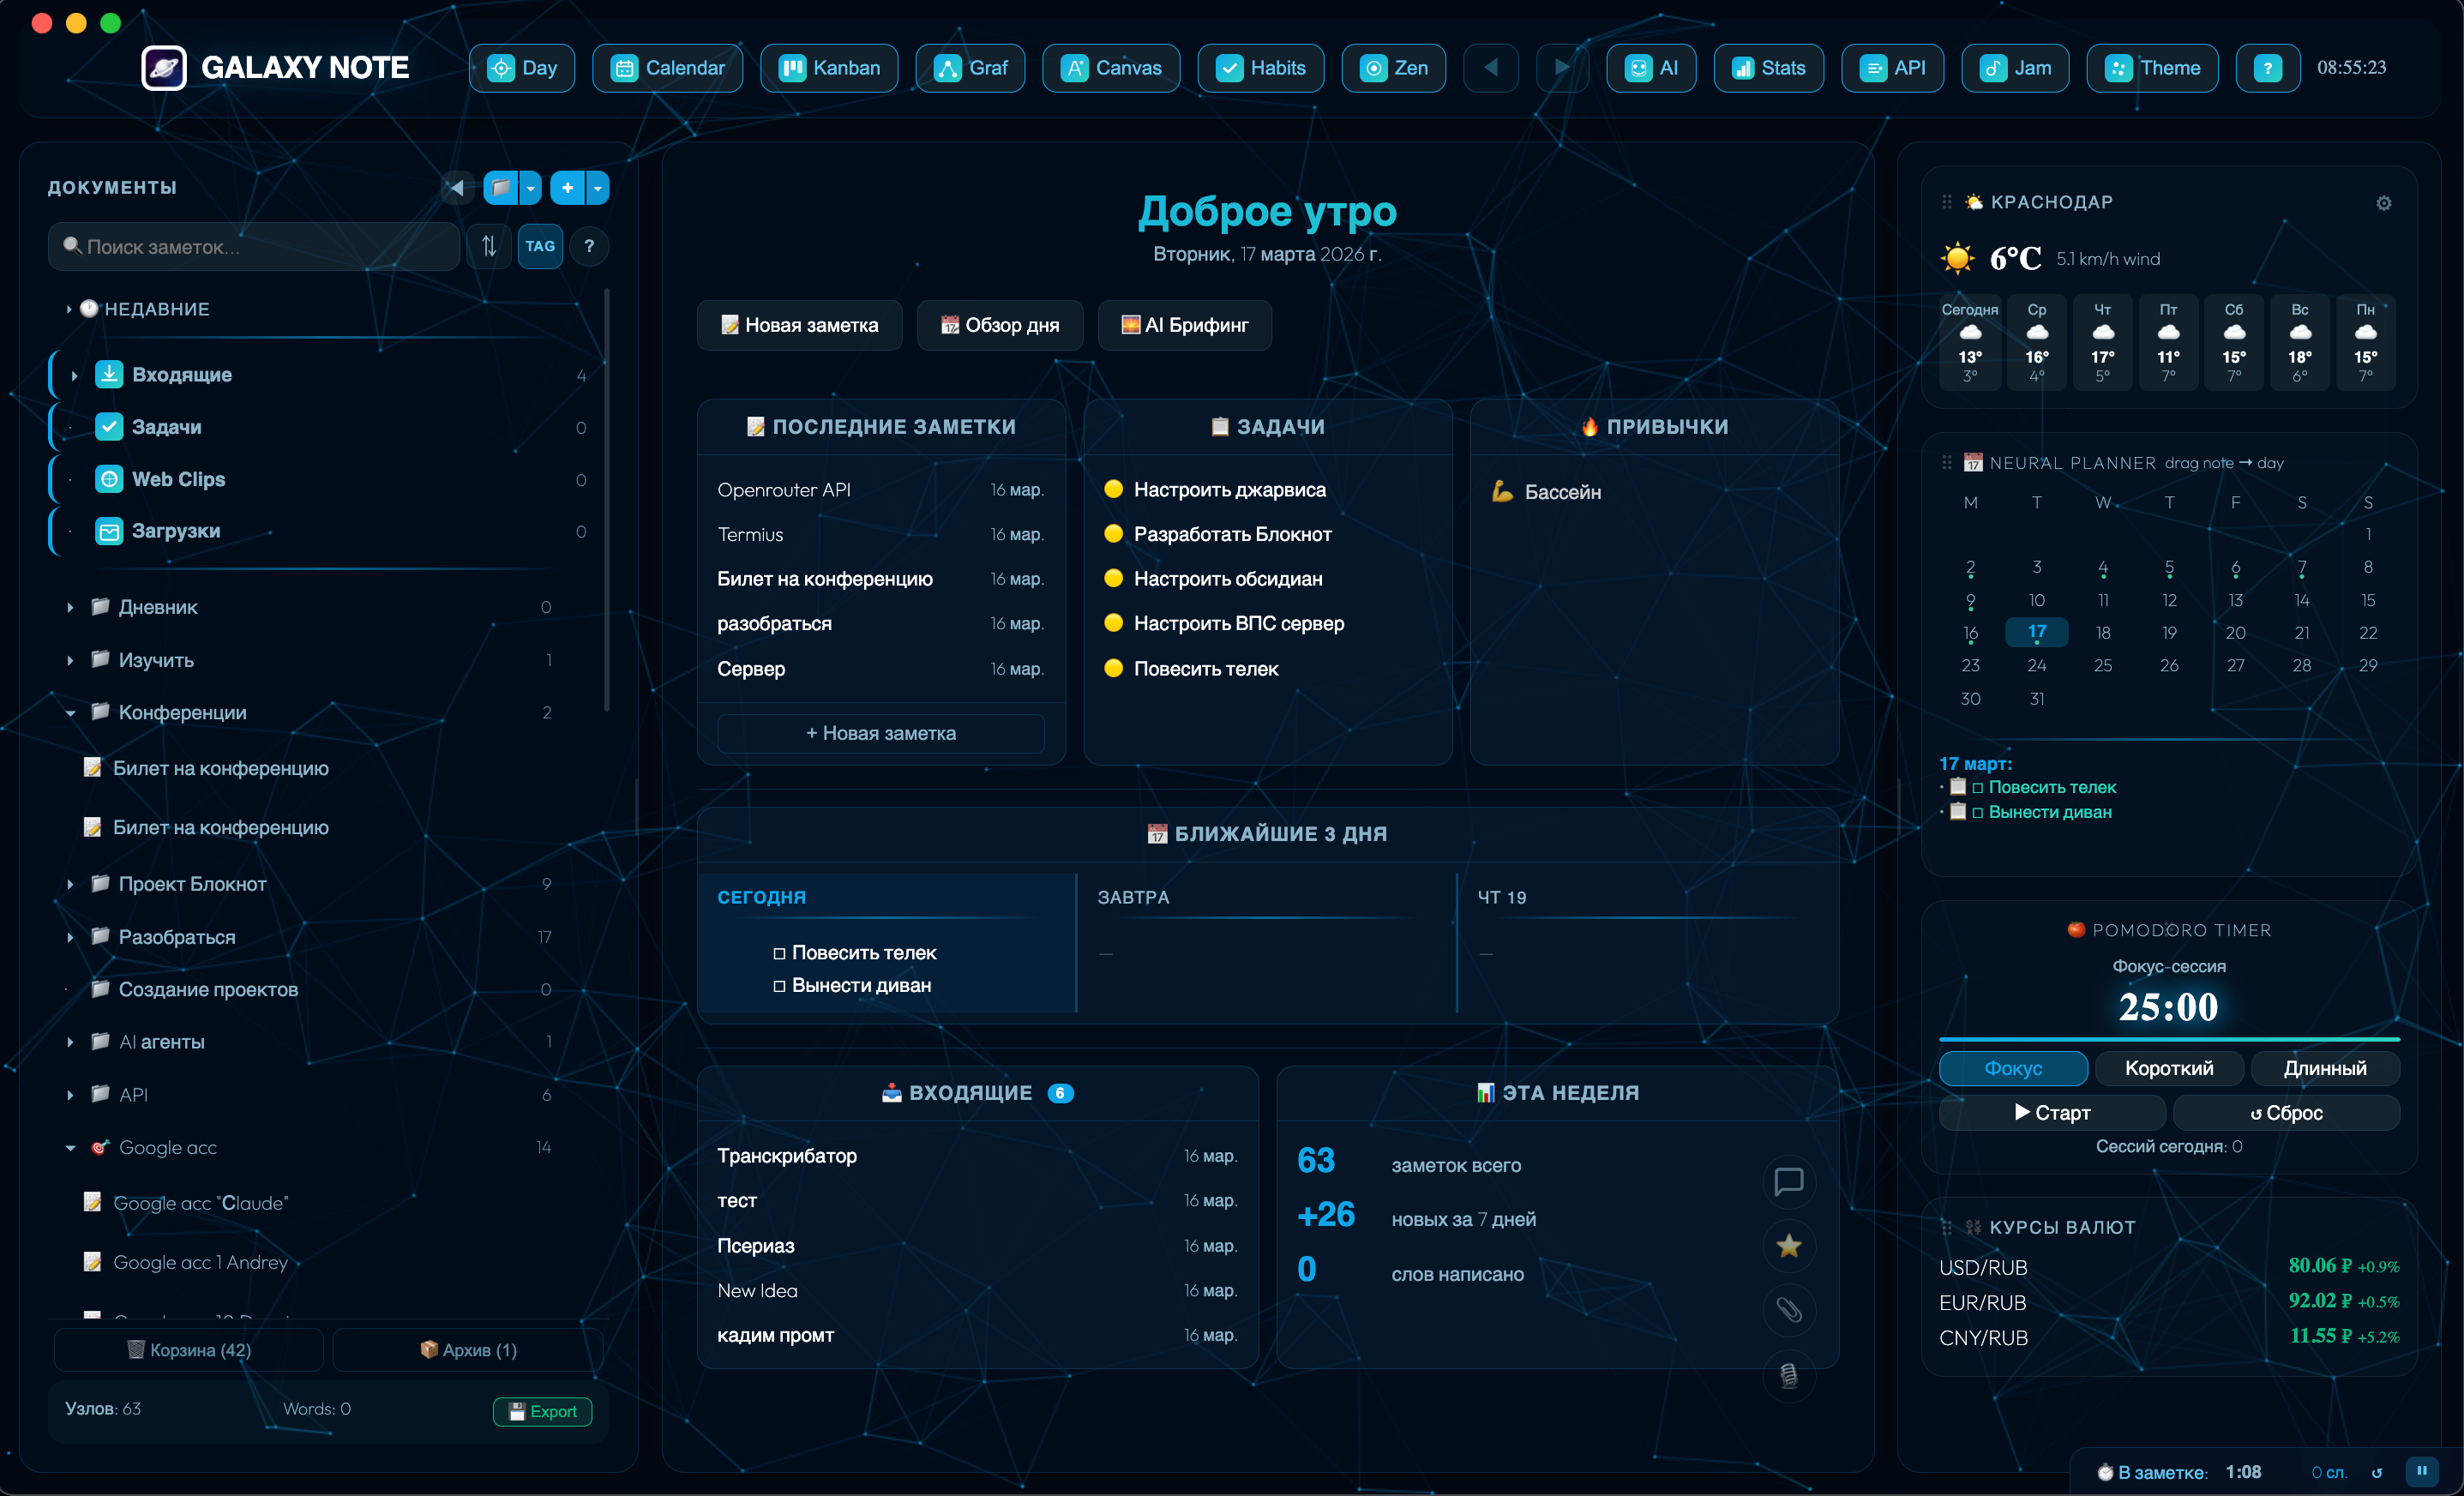
Task: Open dropdown arrow next to plus button
Action: pos(598,187)
